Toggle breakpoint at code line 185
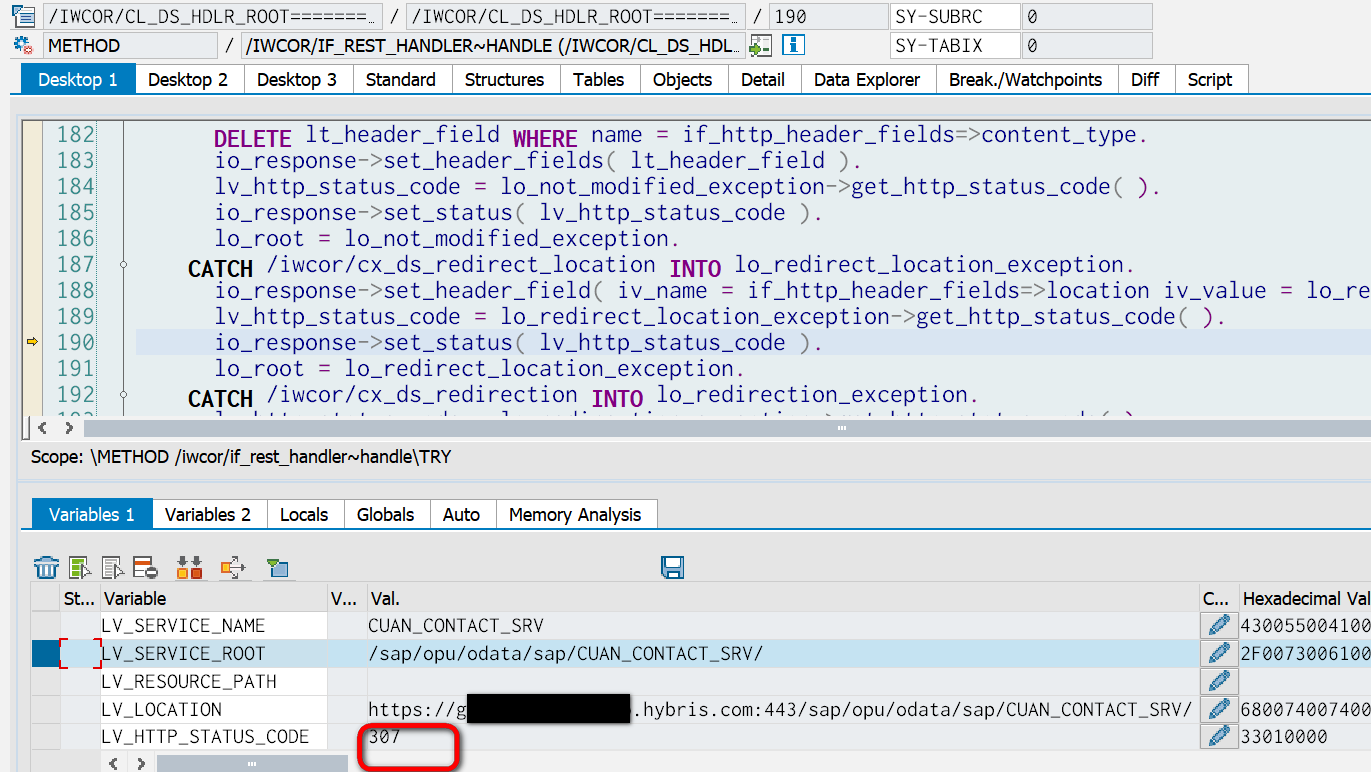Image resolution: width=1371 pixels, height=772 pixels. (32, 212)
